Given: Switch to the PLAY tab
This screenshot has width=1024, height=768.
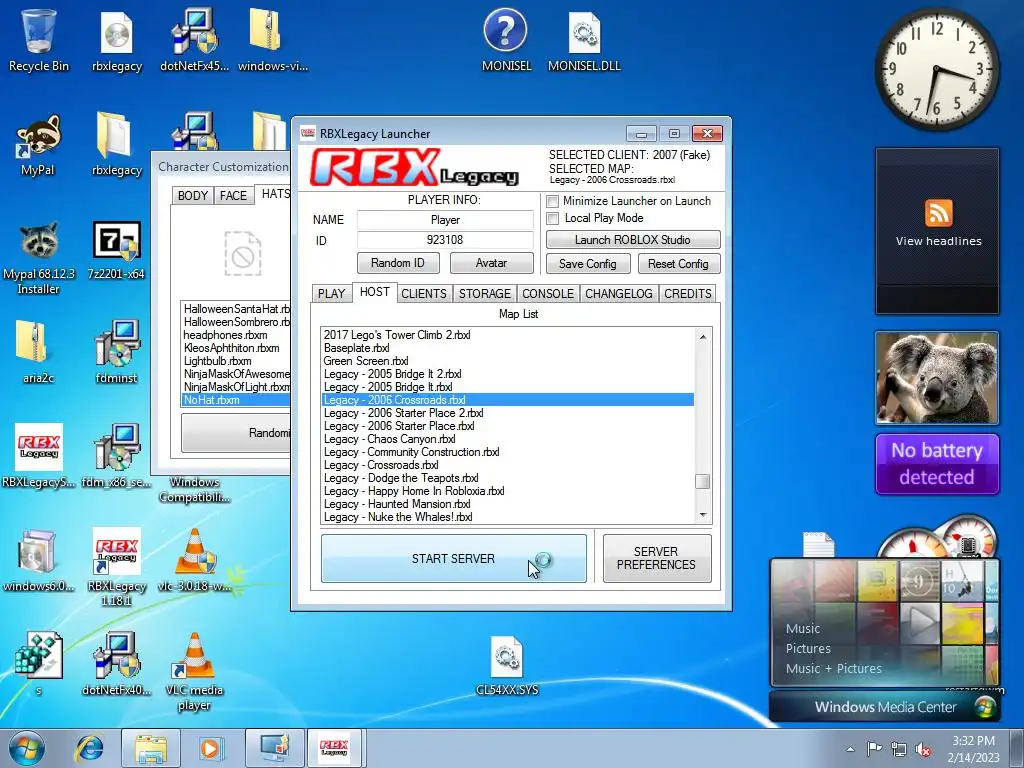Looking at the screenshot, I should coord(331,294).
